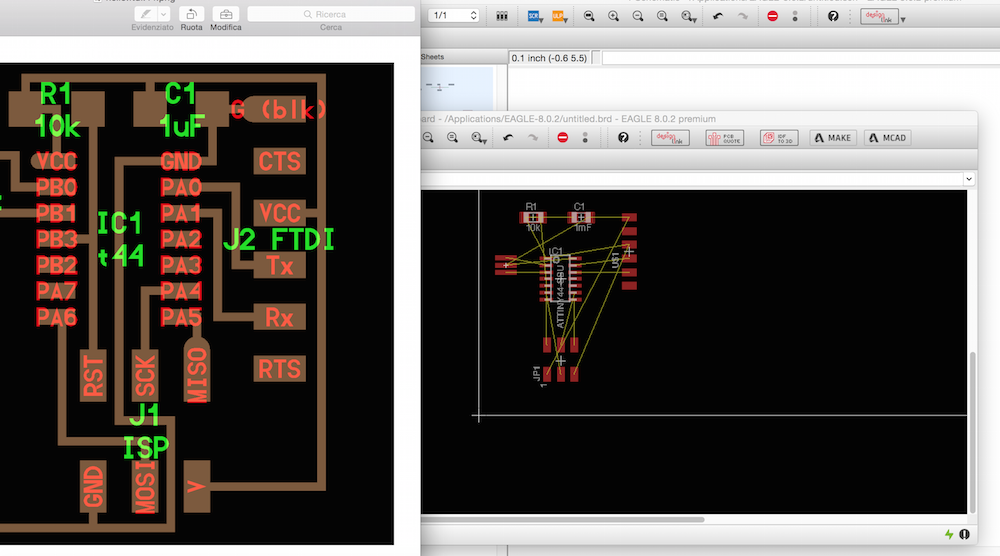Expand design link dropdown arrow in schematic toolbar
Viewport: 1000px width, 556px height.
[903, 20]
